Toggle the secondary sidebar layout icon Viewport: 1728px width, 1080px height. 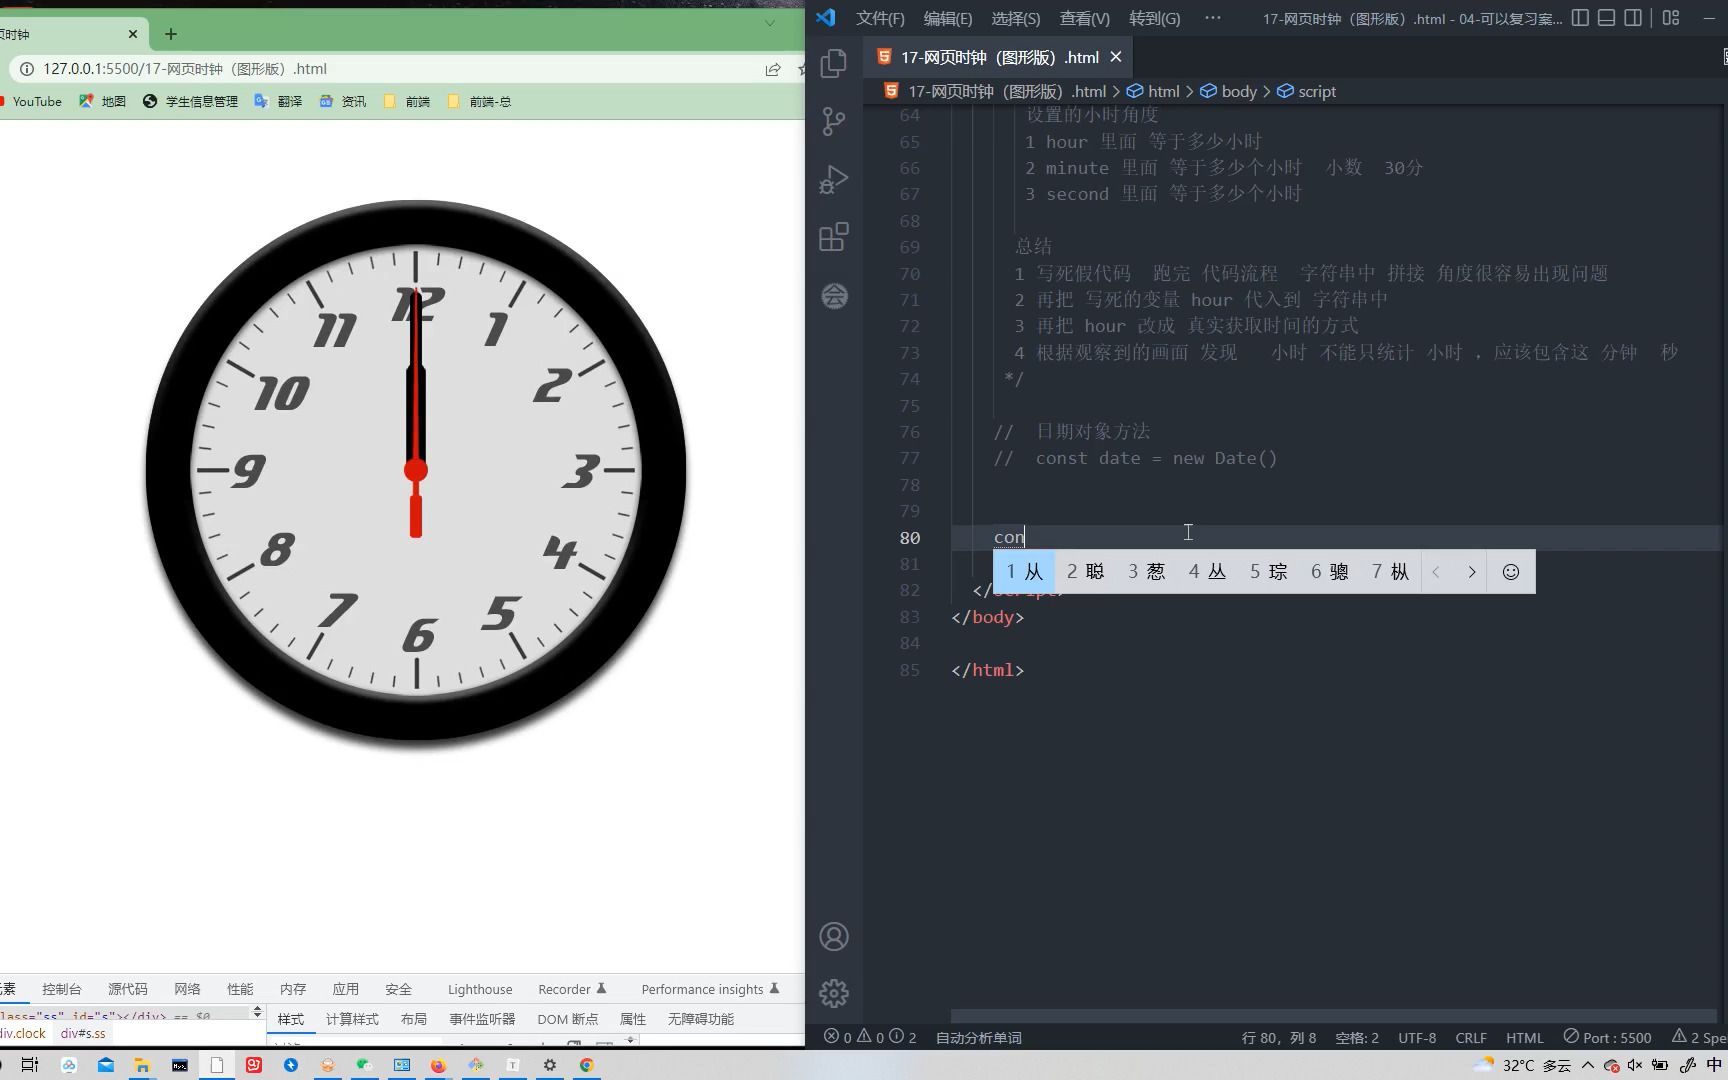(x=1633, y=18)
